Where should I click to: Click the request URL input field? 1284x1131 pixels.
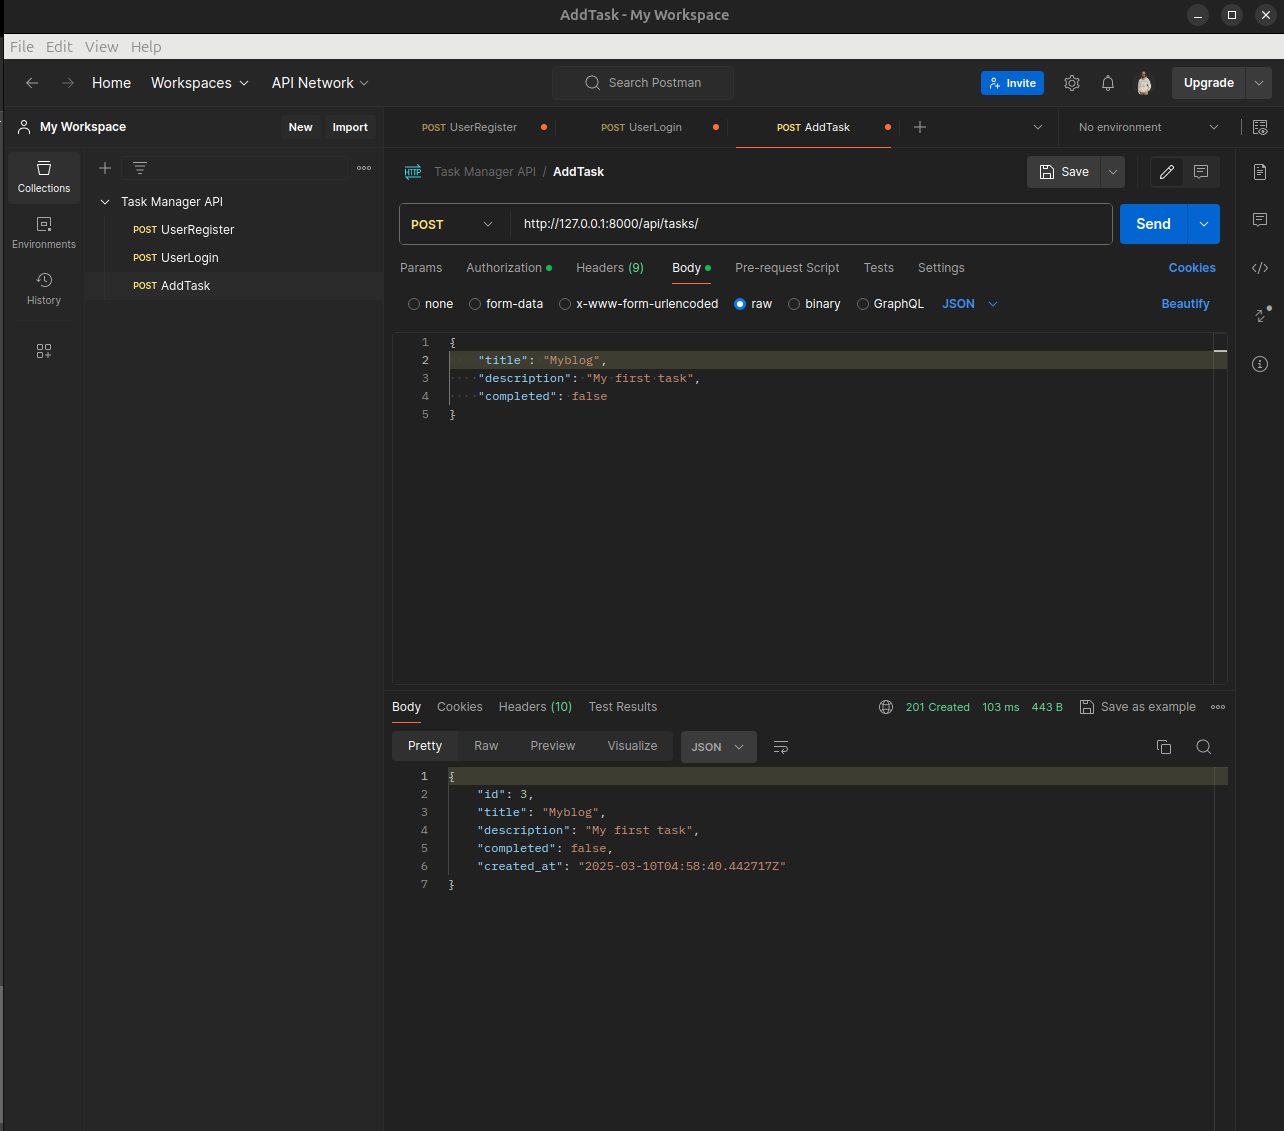coord(810,224)
